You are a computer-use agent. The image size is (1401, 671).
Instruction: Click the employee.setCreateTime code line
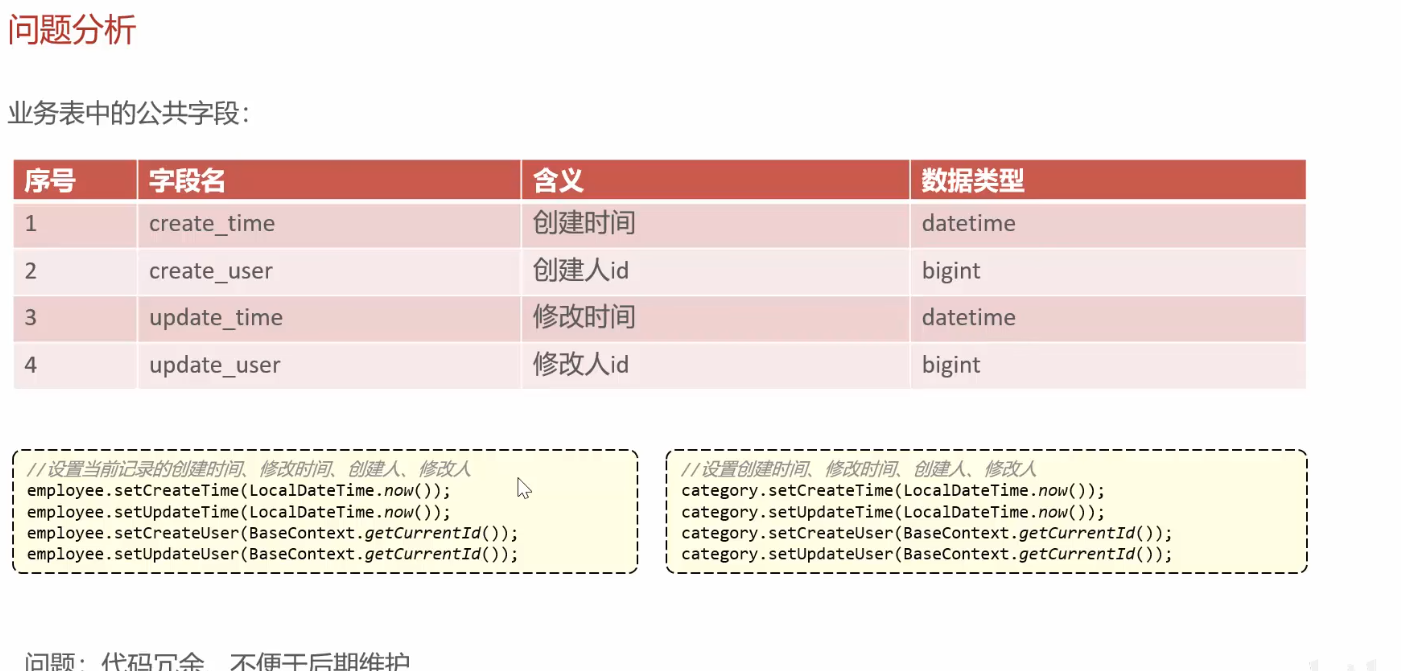click(239, 491)
